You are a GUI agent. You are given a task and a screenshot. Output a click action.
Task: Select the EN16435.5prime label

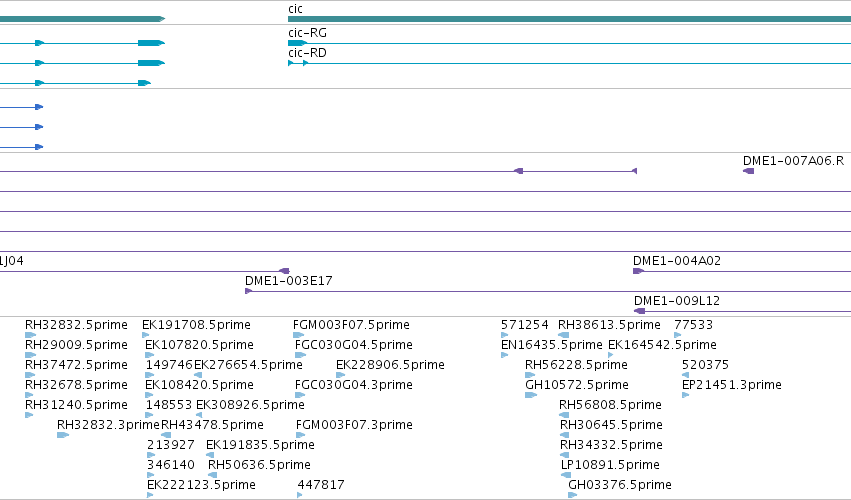point(551,345)
